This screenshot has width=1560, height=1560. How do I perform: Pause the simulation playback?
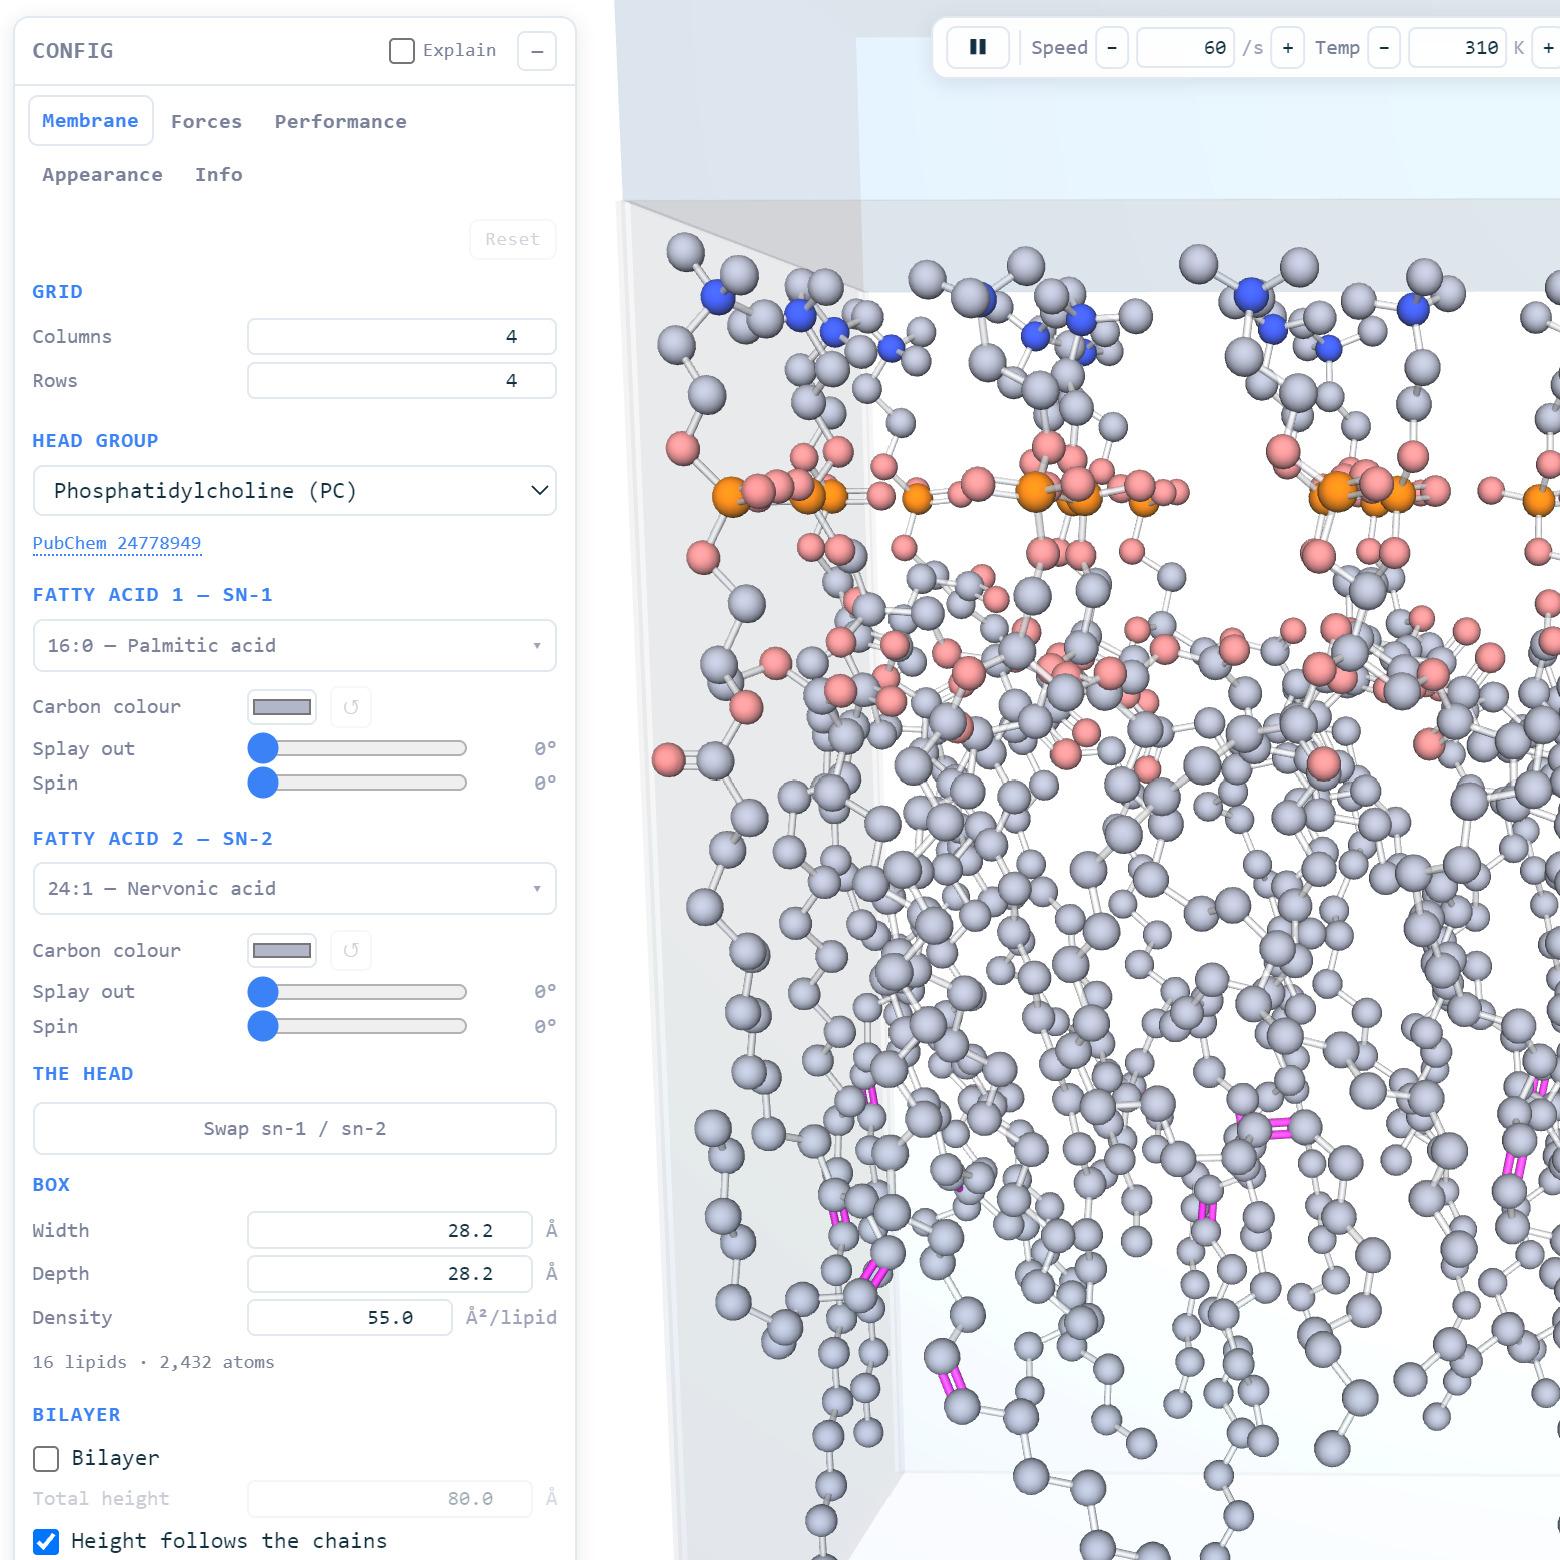pyautogui.click(x=977, y=47)
